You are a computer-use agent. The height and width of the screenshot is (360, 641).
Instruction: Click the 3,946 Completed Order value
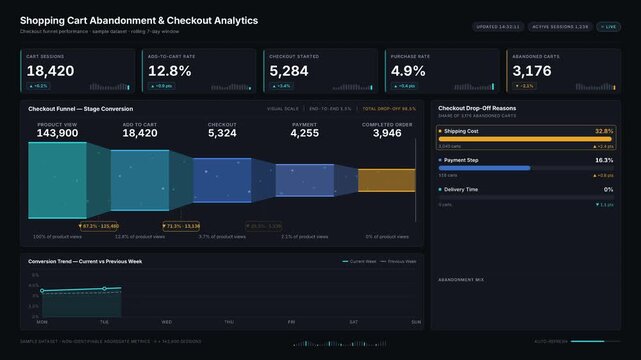387,133
